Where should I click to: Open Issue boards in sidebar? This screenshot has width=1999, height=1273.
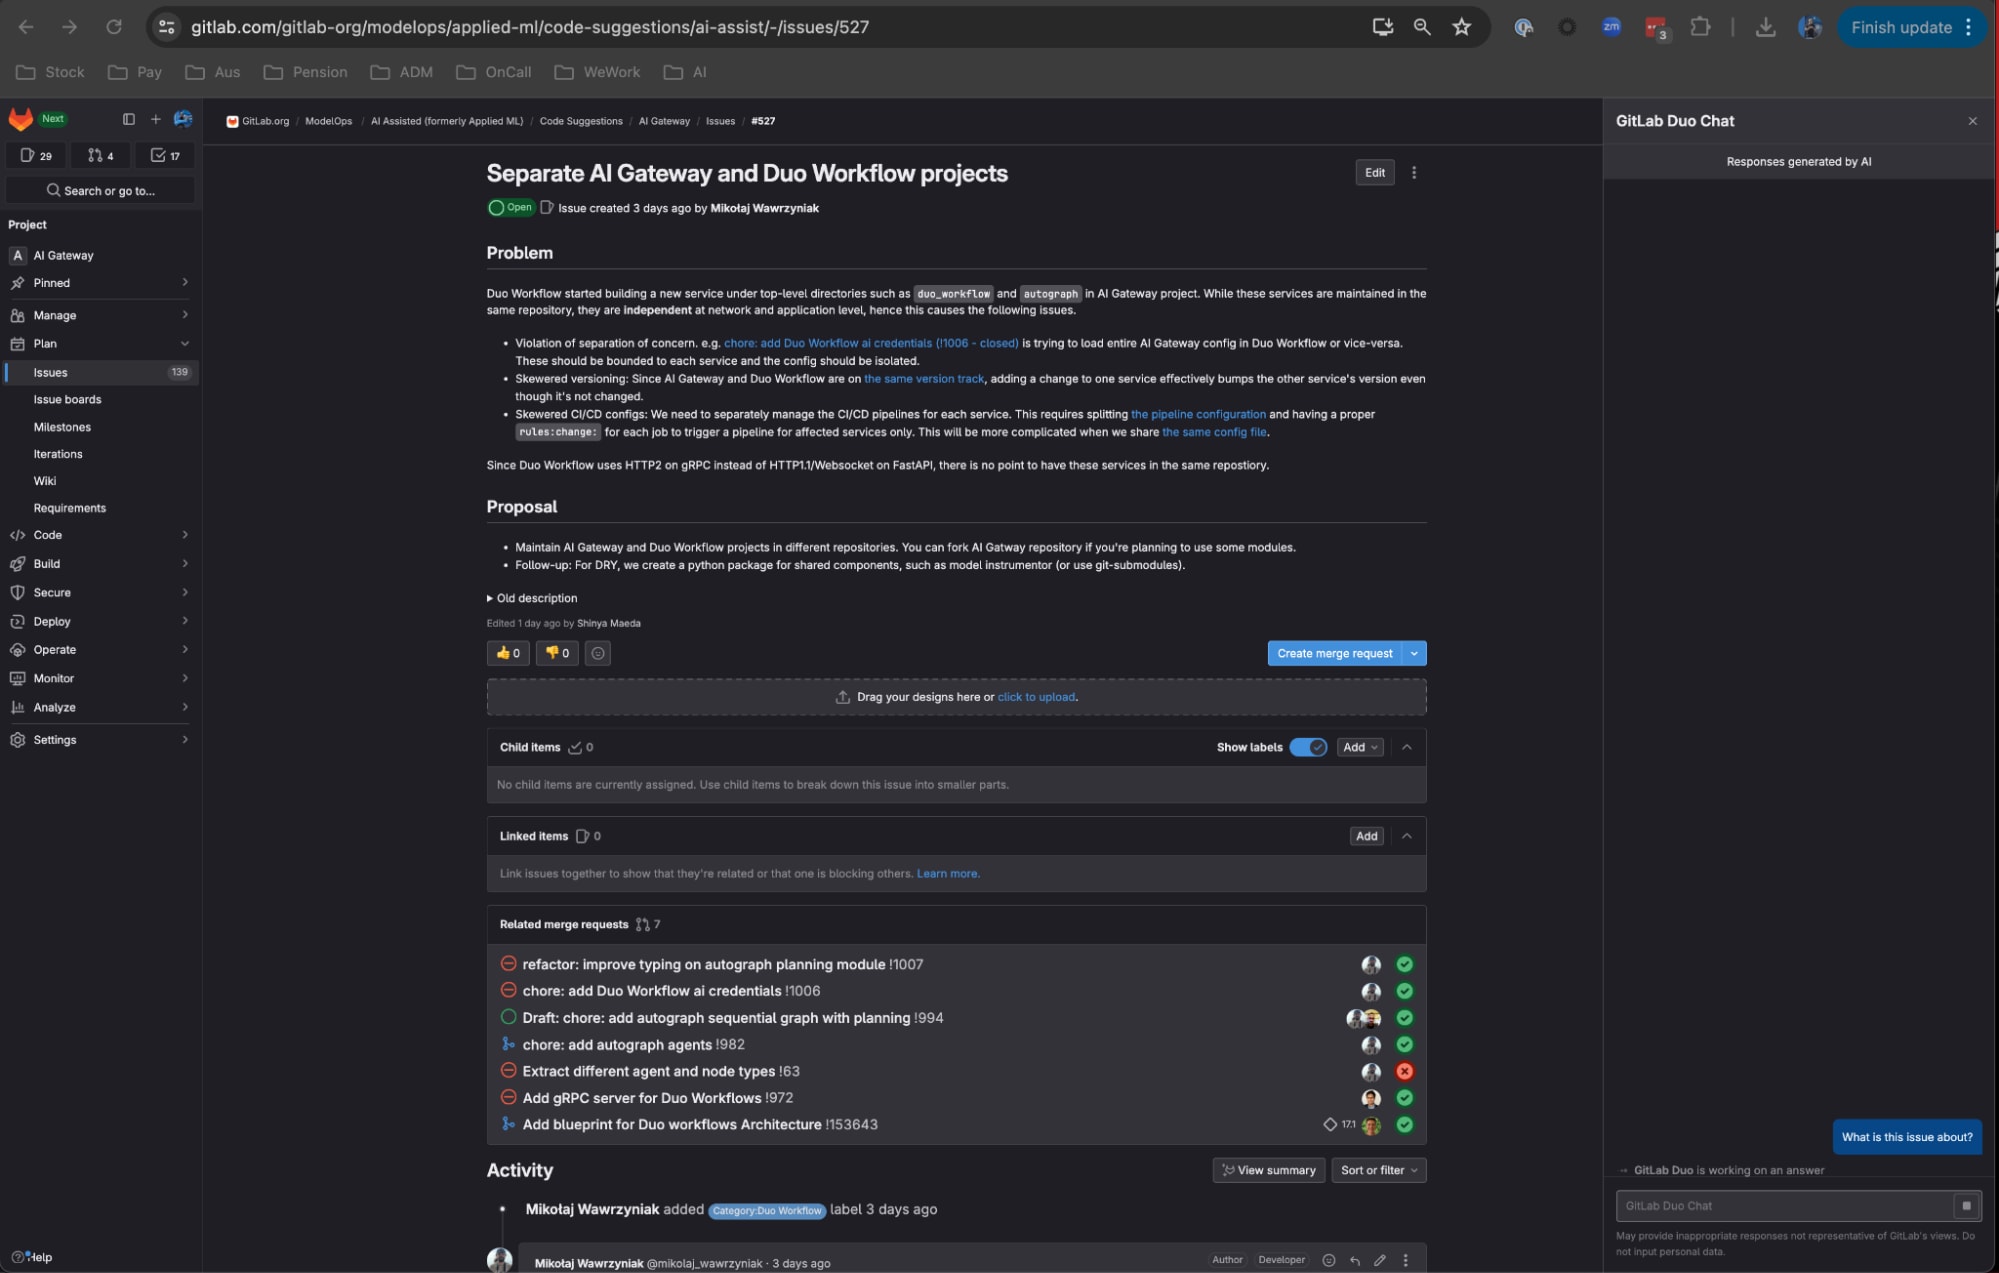tap(67, 399)
